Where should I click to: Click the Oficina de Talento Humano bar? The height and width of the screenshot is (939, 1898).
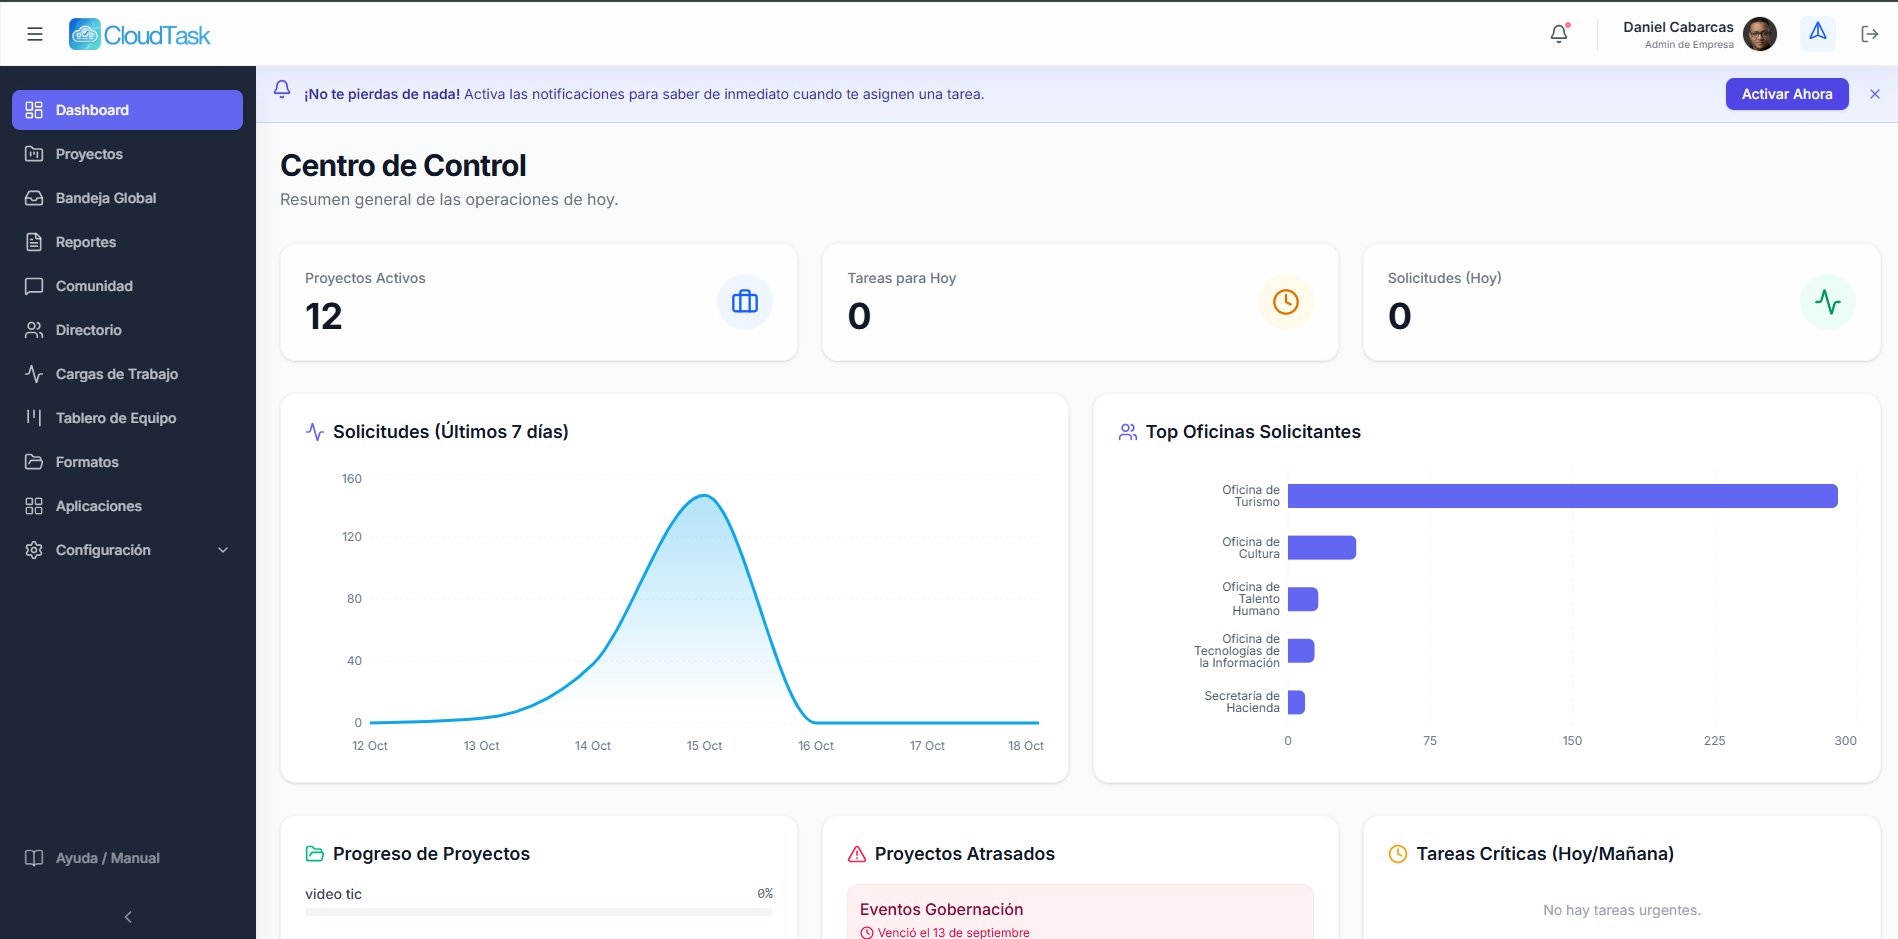tap(1303, 599)
